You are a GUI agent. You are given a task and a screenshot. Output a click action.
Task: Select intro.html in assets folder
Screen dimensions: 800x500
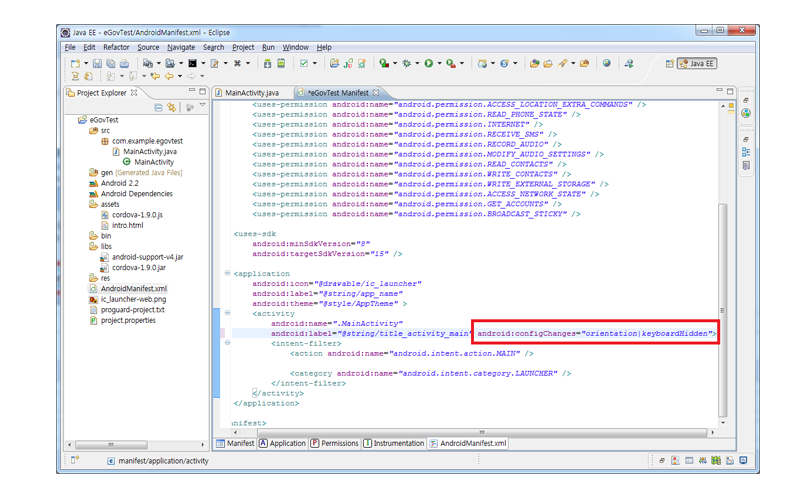126,225
